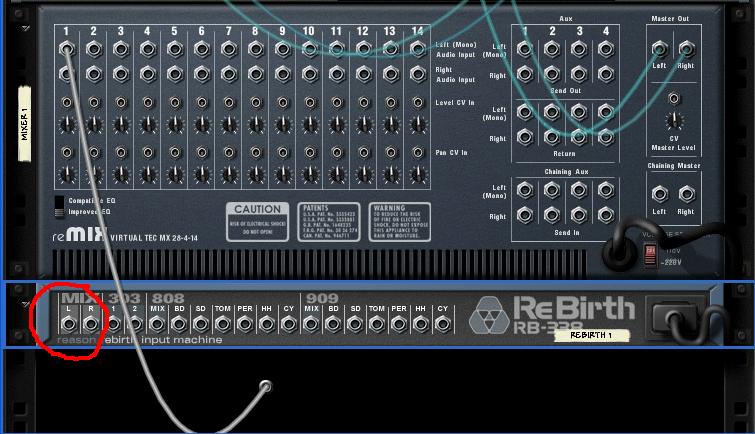Click ReBirth 808 PER output jack
This screenshot has height=434, width=755.
pyautogui.click(x=245, y=324)
